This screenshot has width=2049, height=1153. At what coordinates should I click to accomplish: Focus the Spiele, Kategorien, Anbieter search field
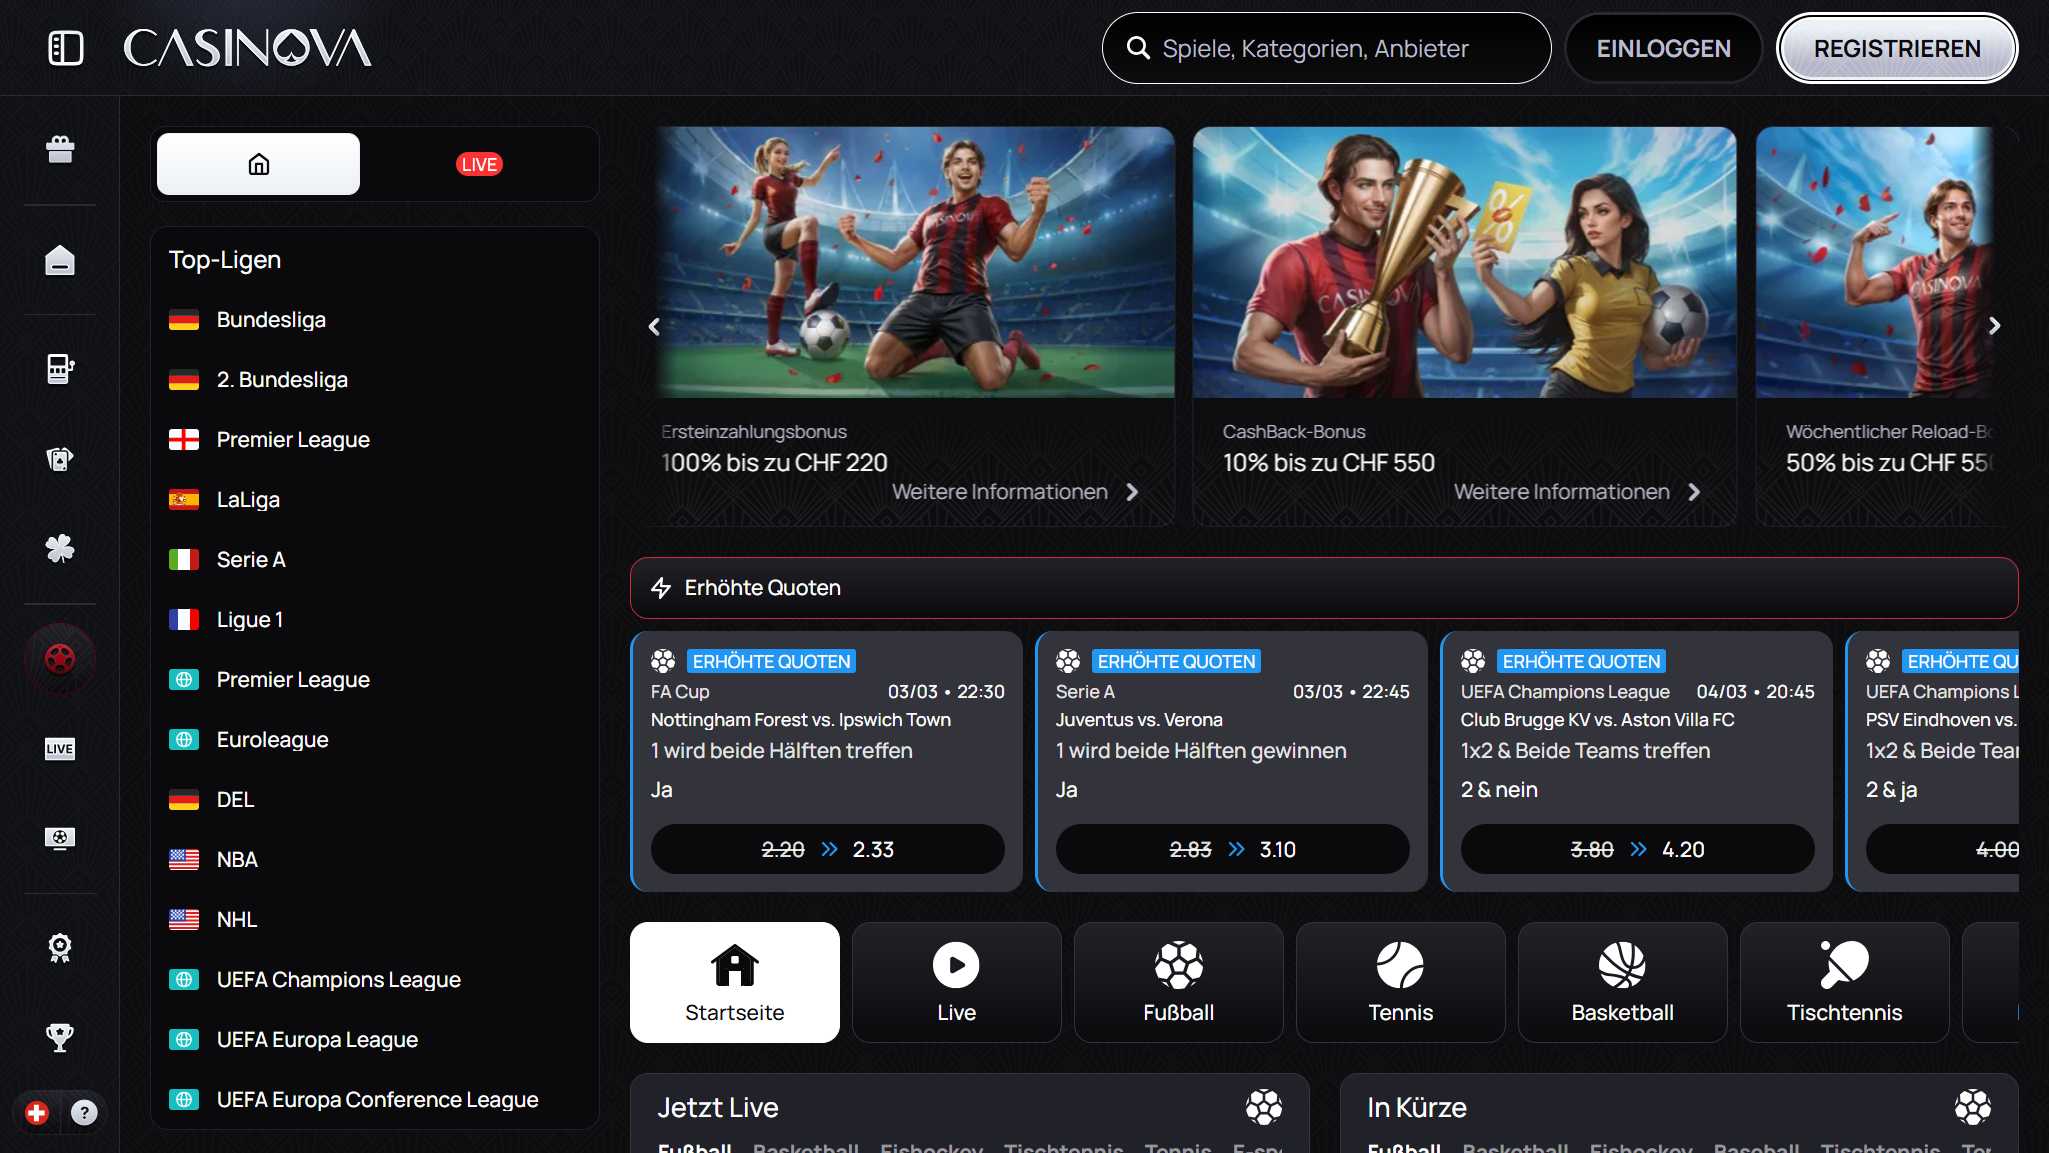pos(1326,48)
